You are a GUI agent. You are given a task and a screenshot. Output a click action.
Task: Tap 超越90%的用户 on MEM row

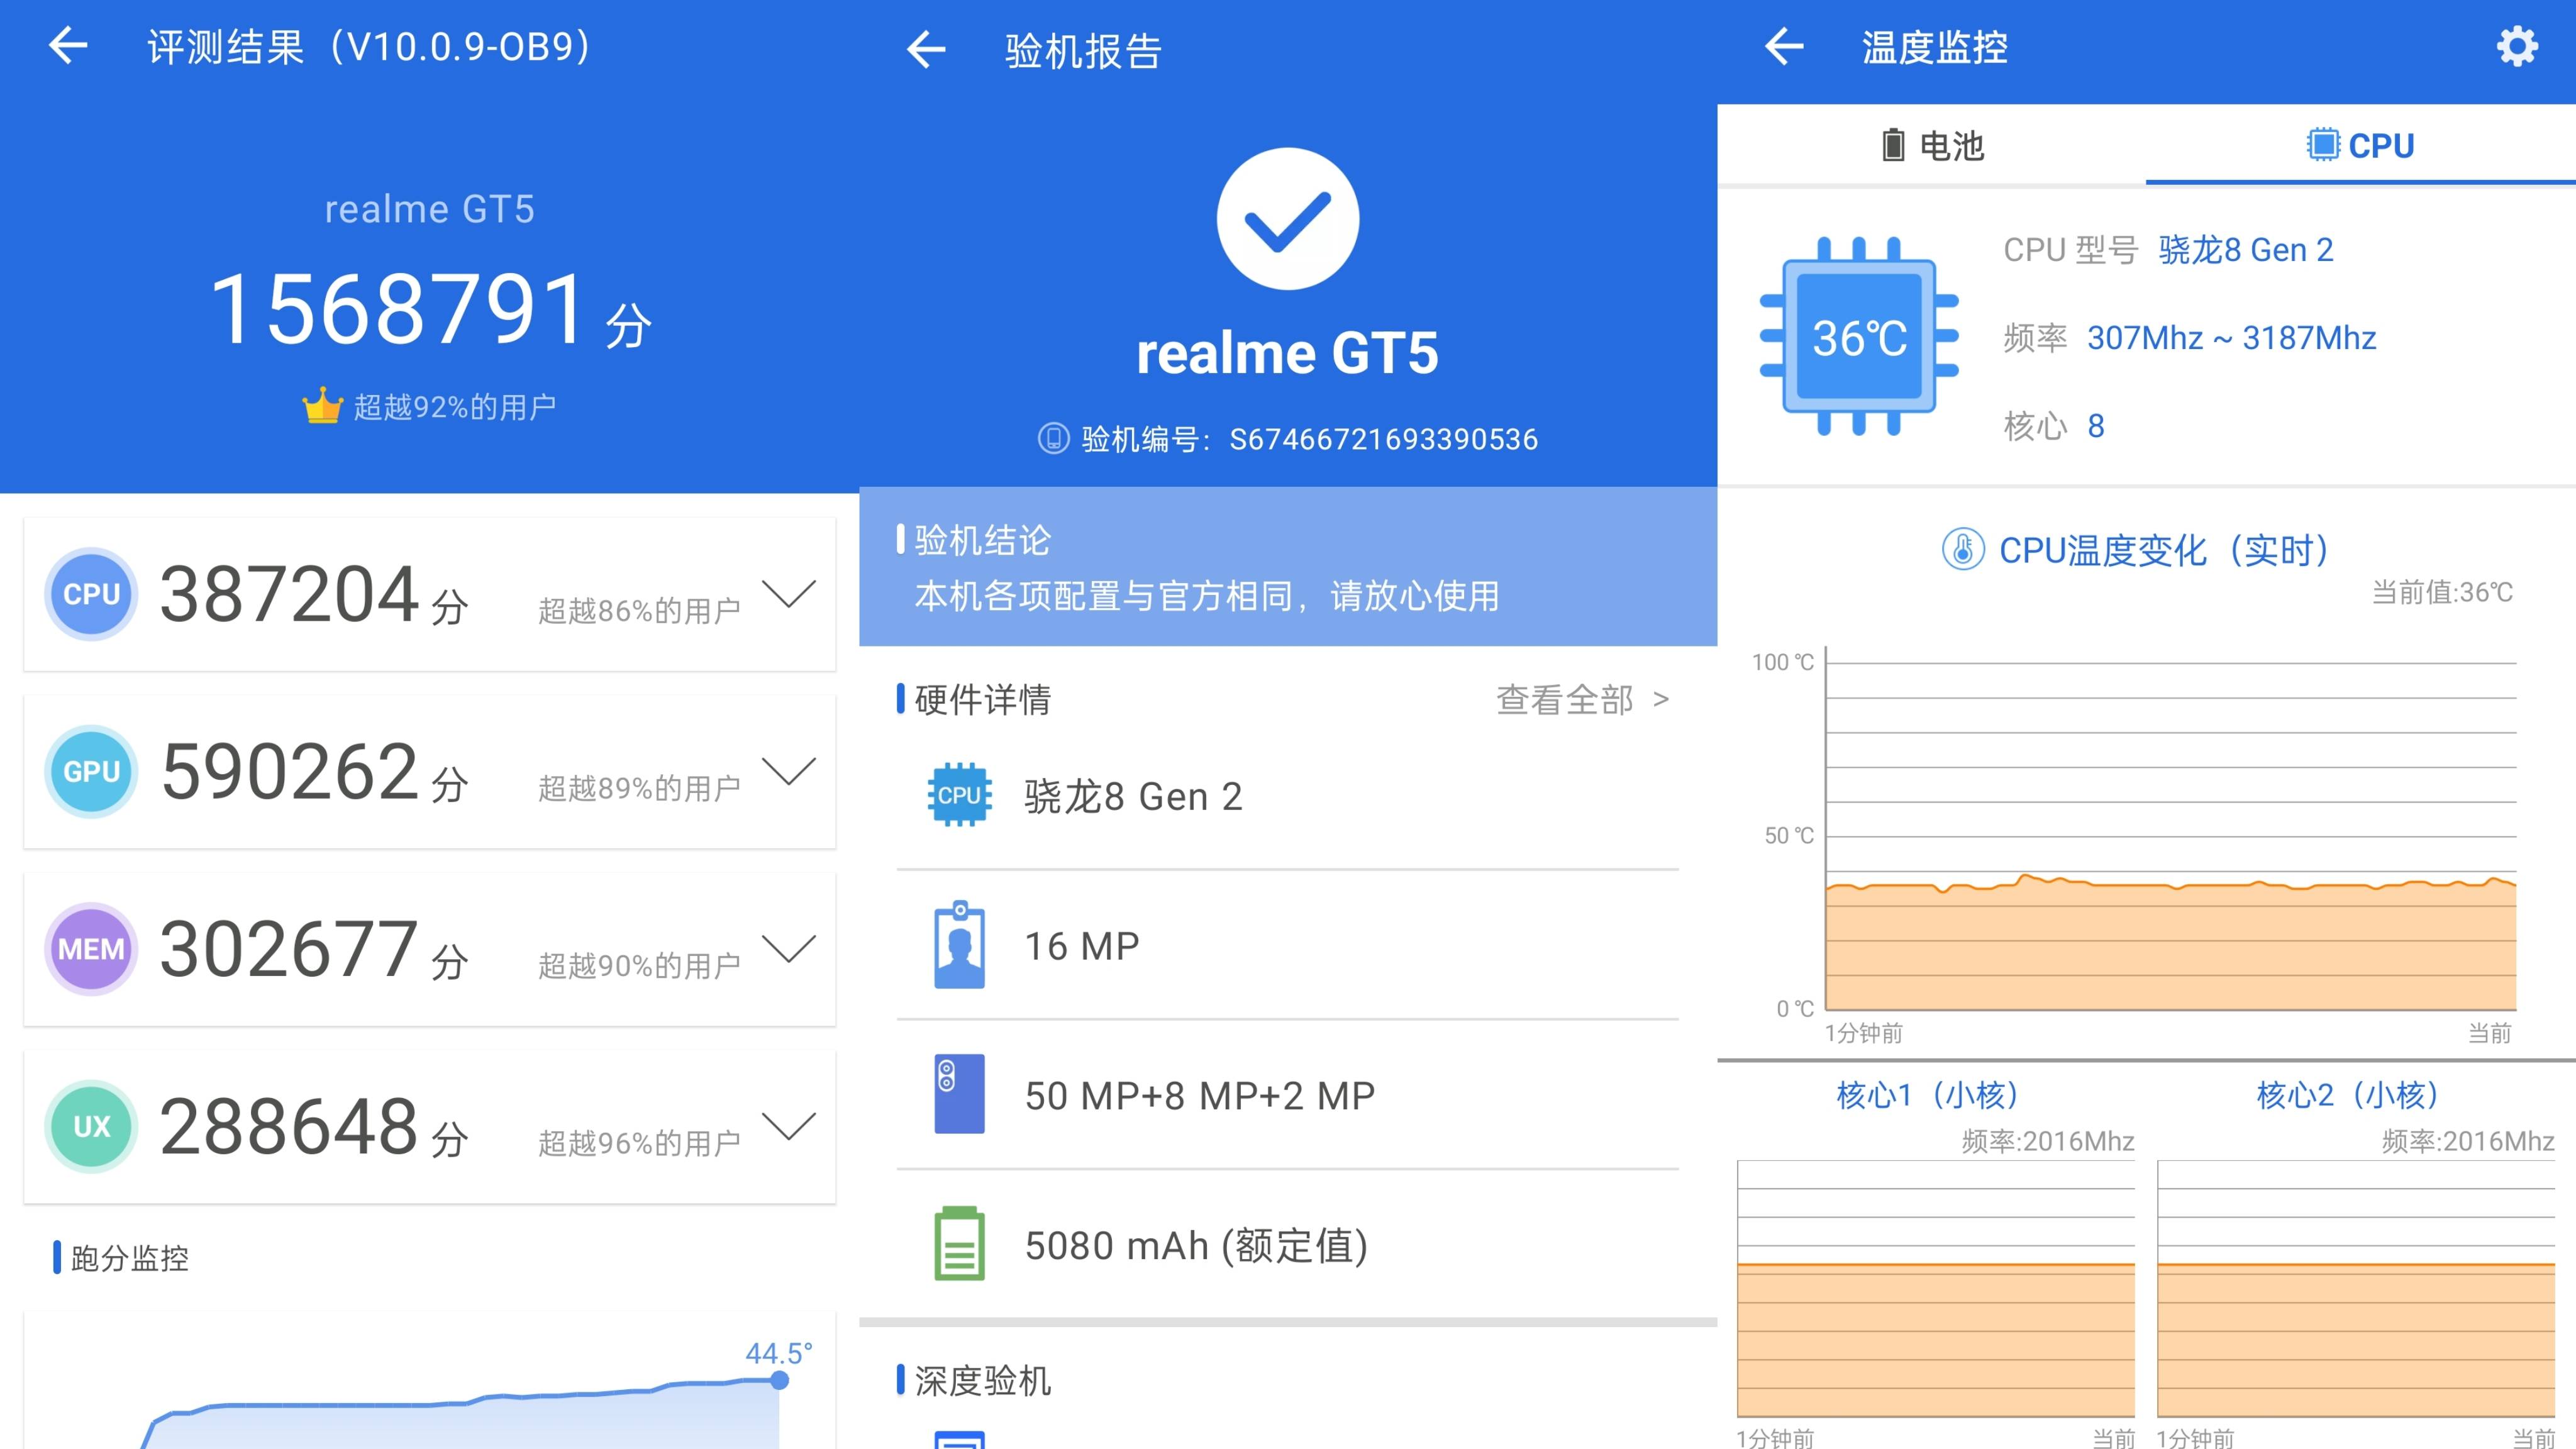pos(639,965)
